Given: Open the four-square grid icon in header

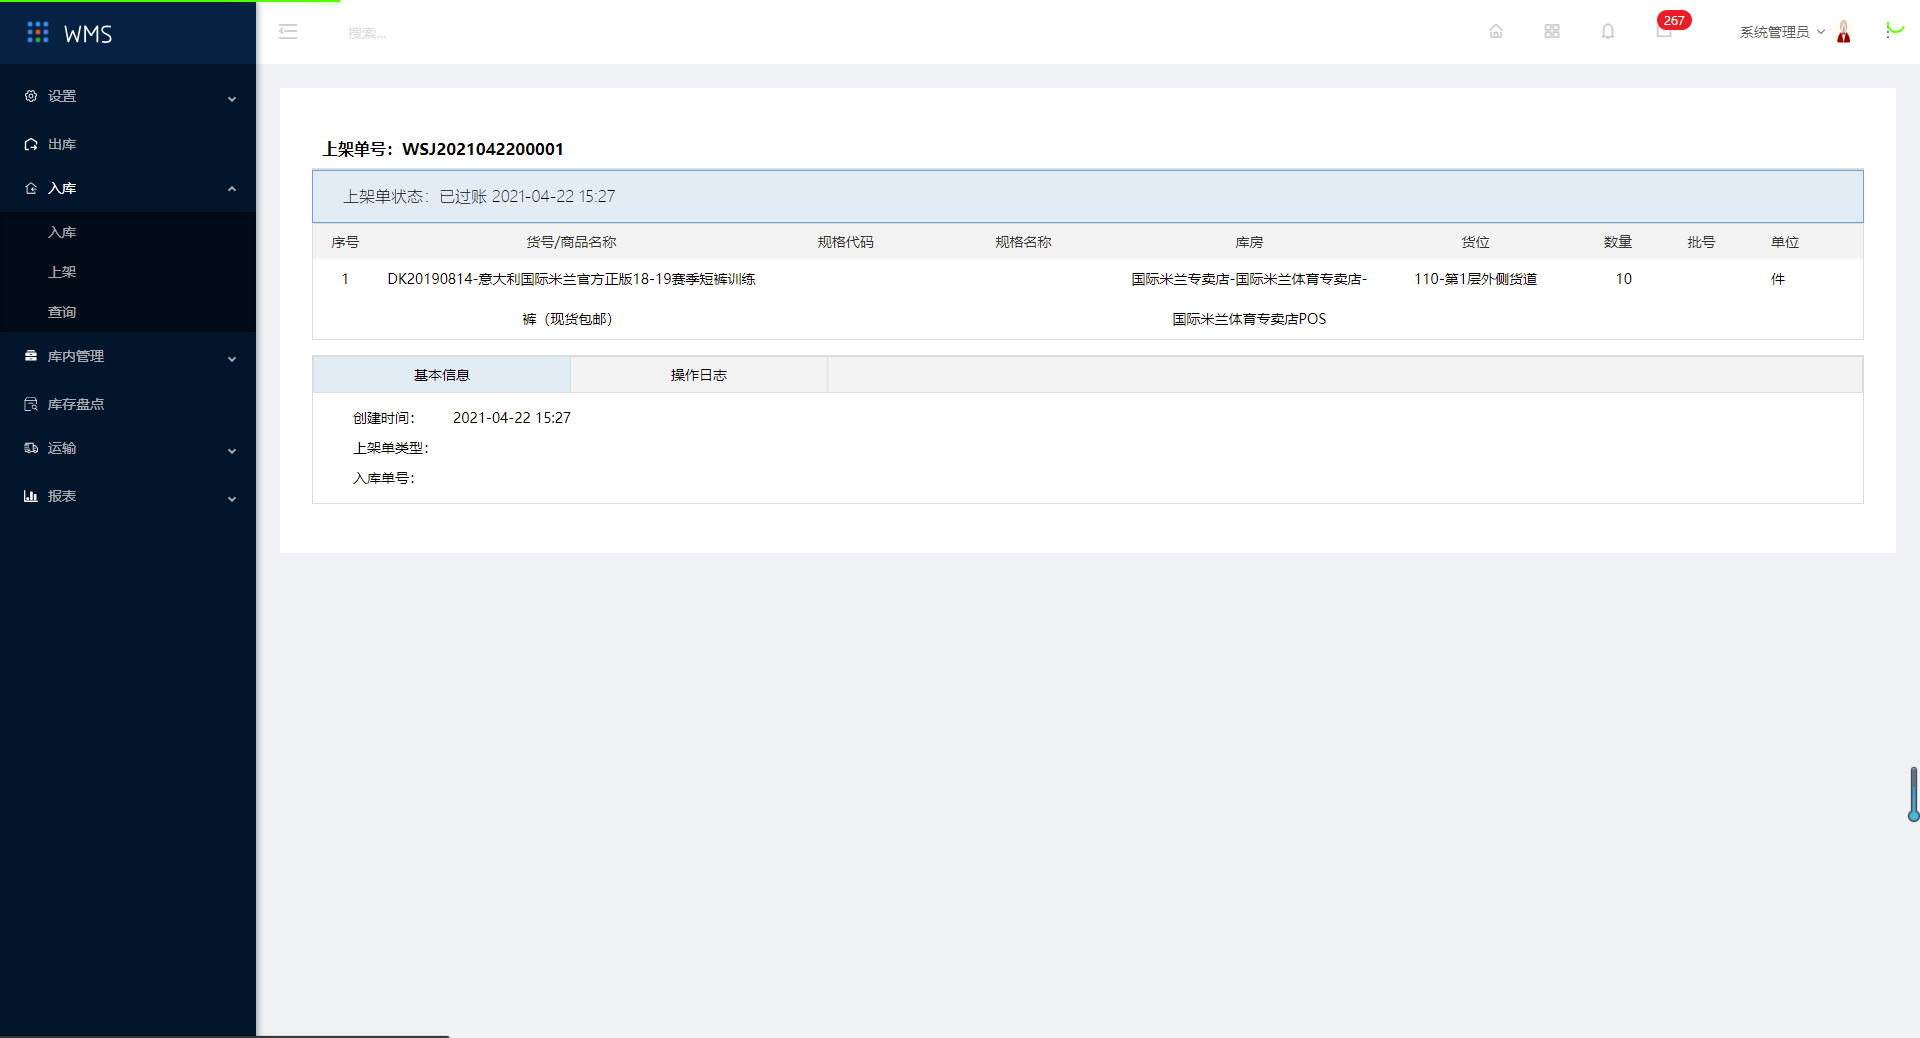Looking at the screenshot, I should pyautogui.click(x=1552, y=32).
